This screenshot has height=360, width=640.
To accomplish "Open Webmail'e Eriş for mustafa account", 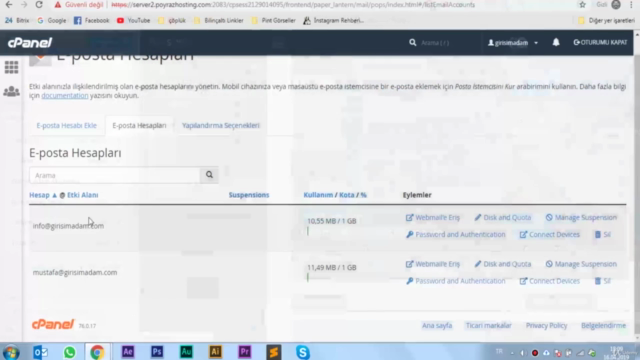I will click(433, 264).
